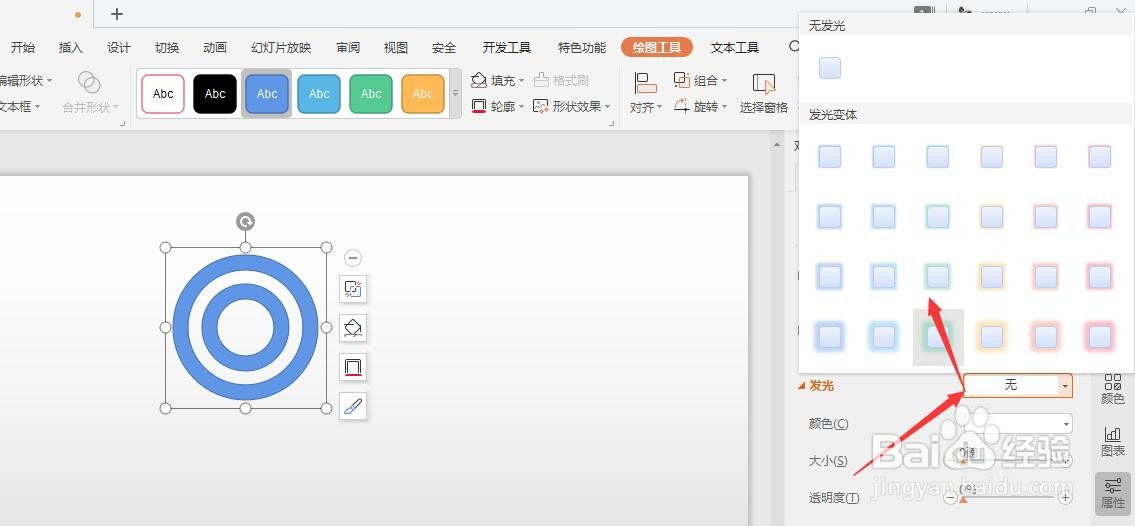Click the floating shape fill bucket icon
The height and width of the screenshot is (526, 1135).
tap(353, 328)
